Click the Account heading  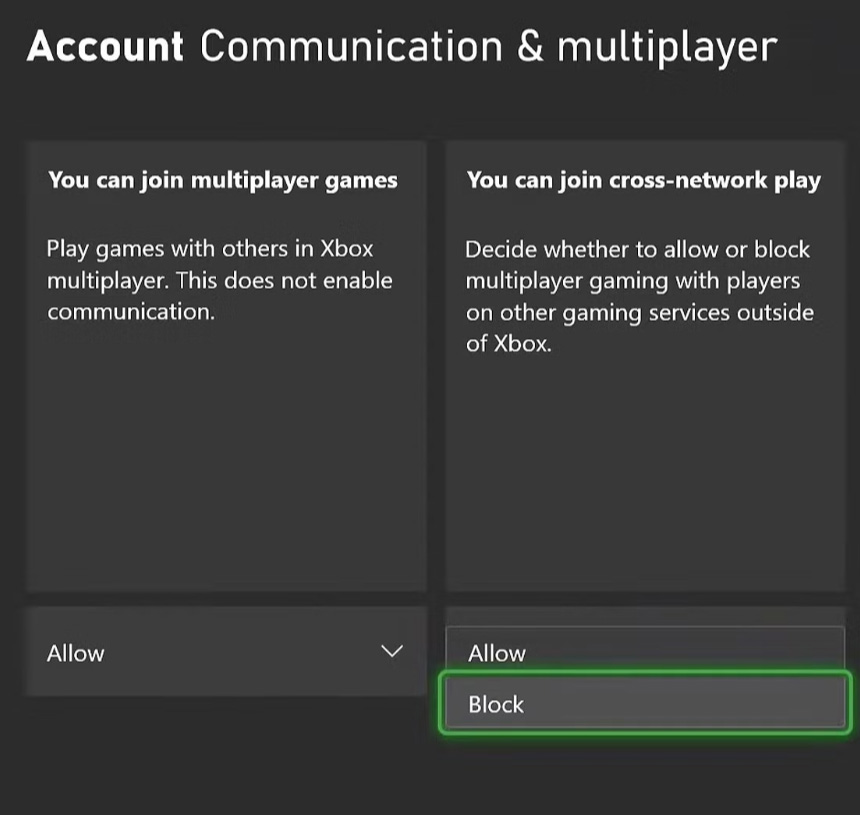[105, 45]
